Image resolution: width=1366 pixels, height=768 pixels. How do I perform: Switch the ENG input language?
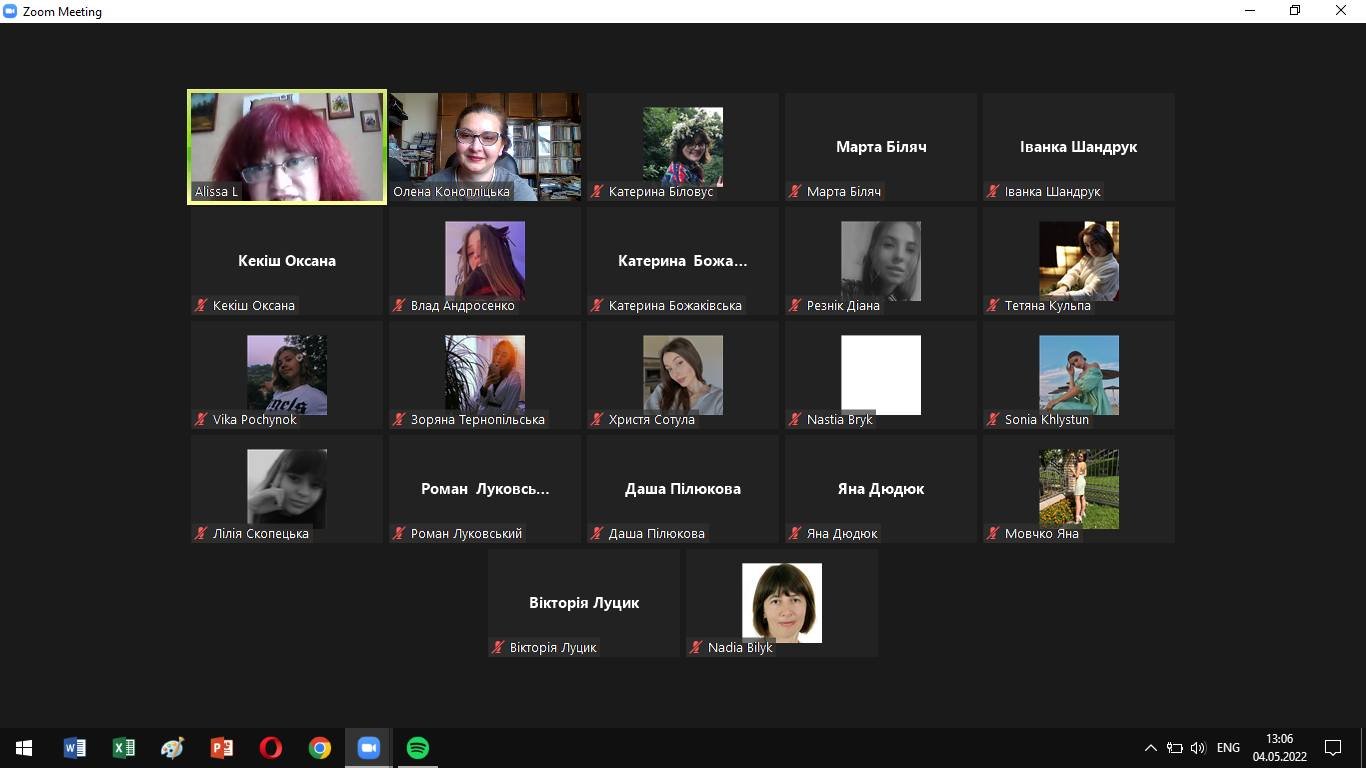(1228, 748)
